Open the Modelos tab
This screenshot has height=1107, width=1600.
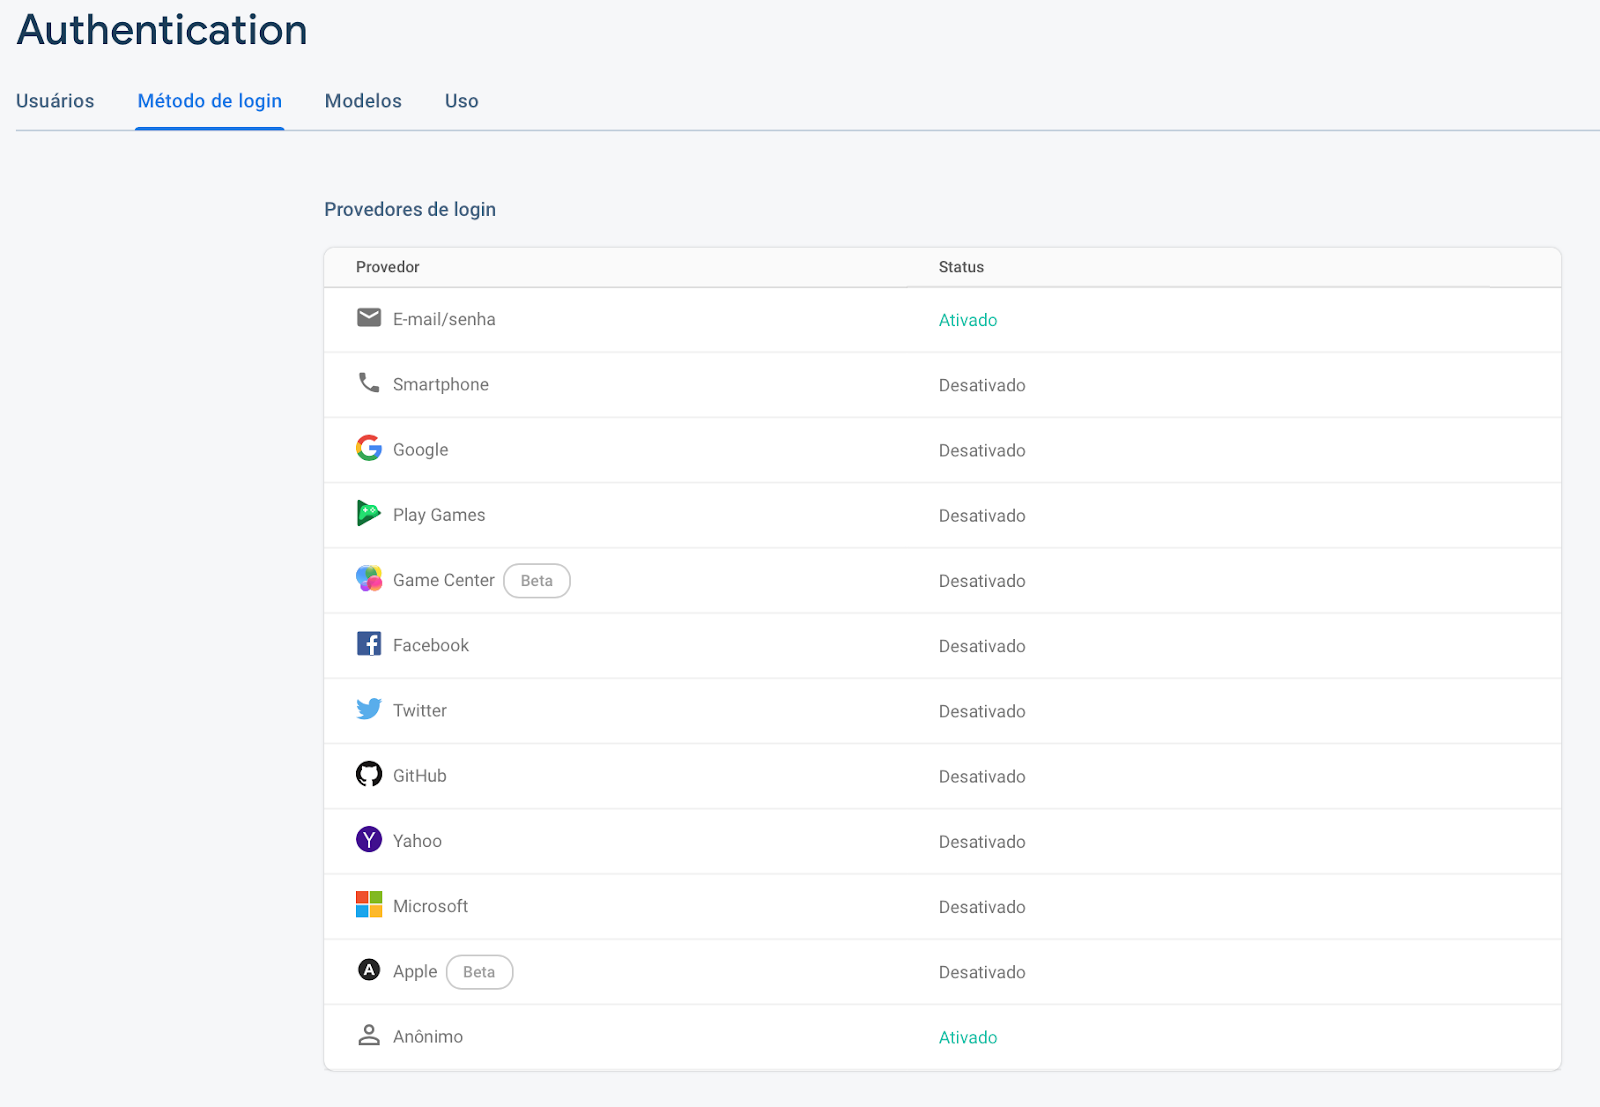(363, 101)
